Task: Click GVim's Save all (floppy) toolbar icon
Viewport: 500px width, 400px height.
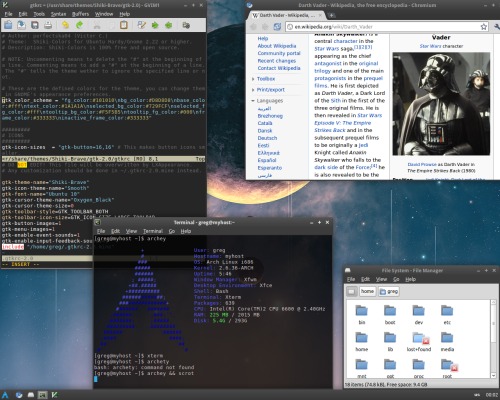Action: point(35,25)
